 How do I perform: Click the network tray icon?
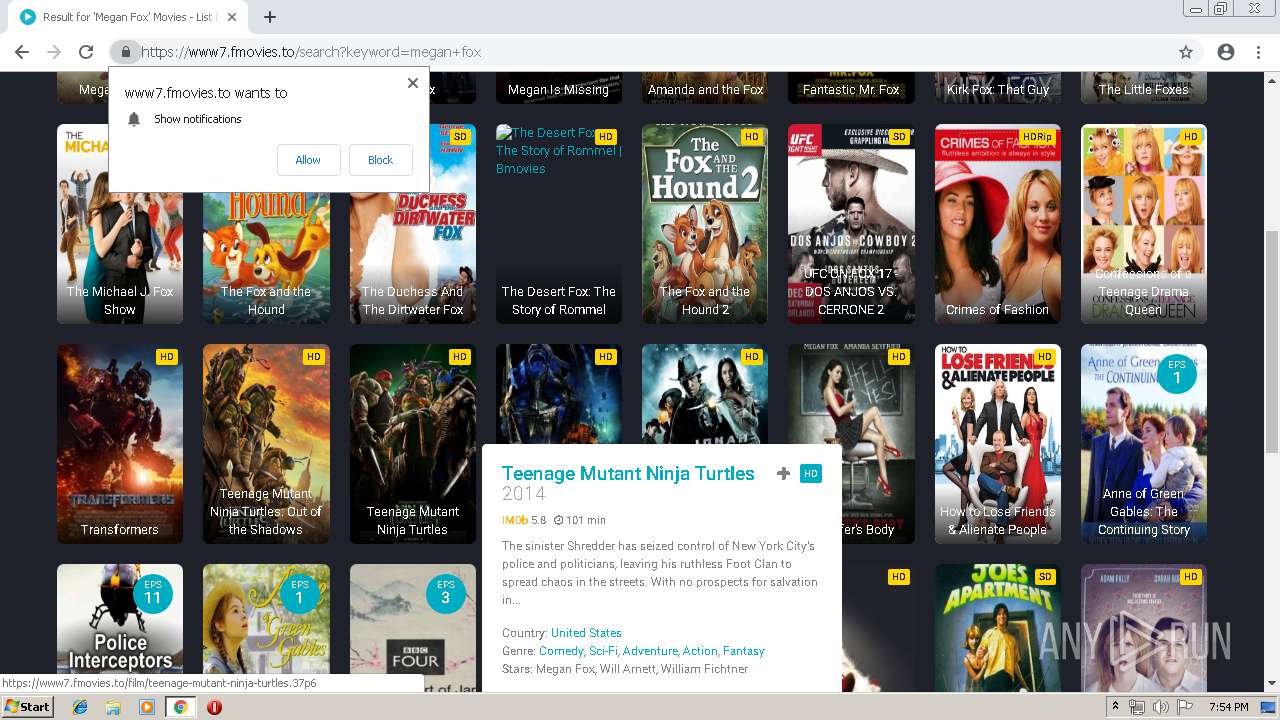point(1137,706)
